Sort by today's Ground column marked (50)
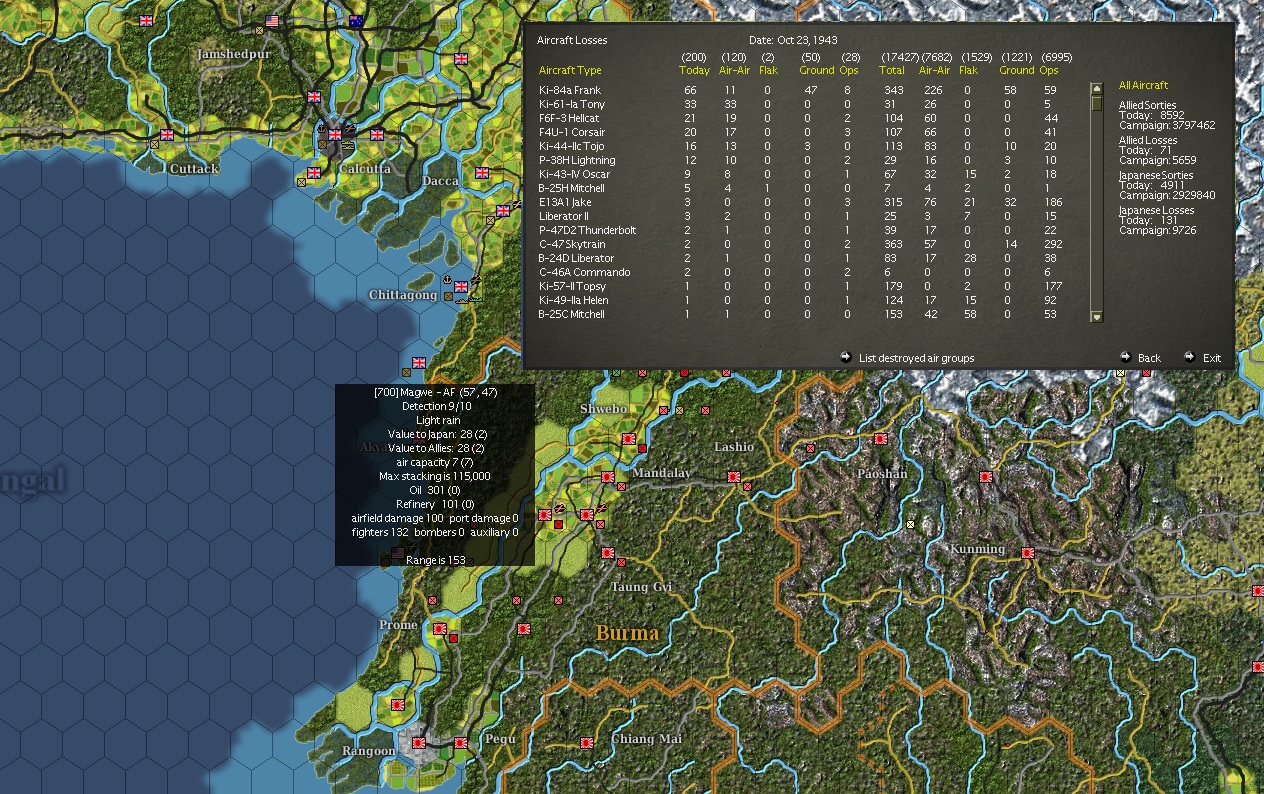This screenshot has width=1264, height=794. (x=816, y=71)
